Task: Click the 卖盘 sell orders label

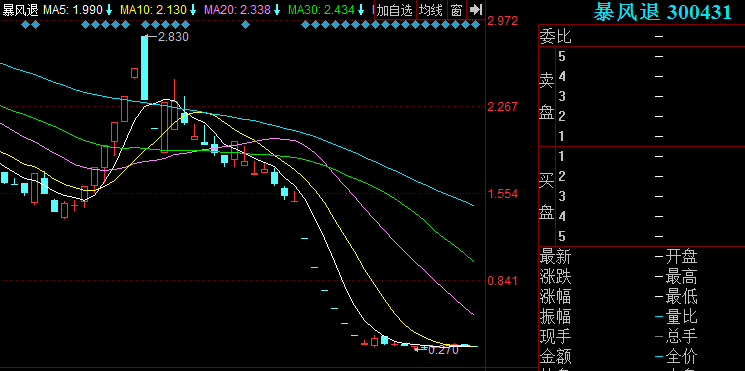Action: (546, 97)
